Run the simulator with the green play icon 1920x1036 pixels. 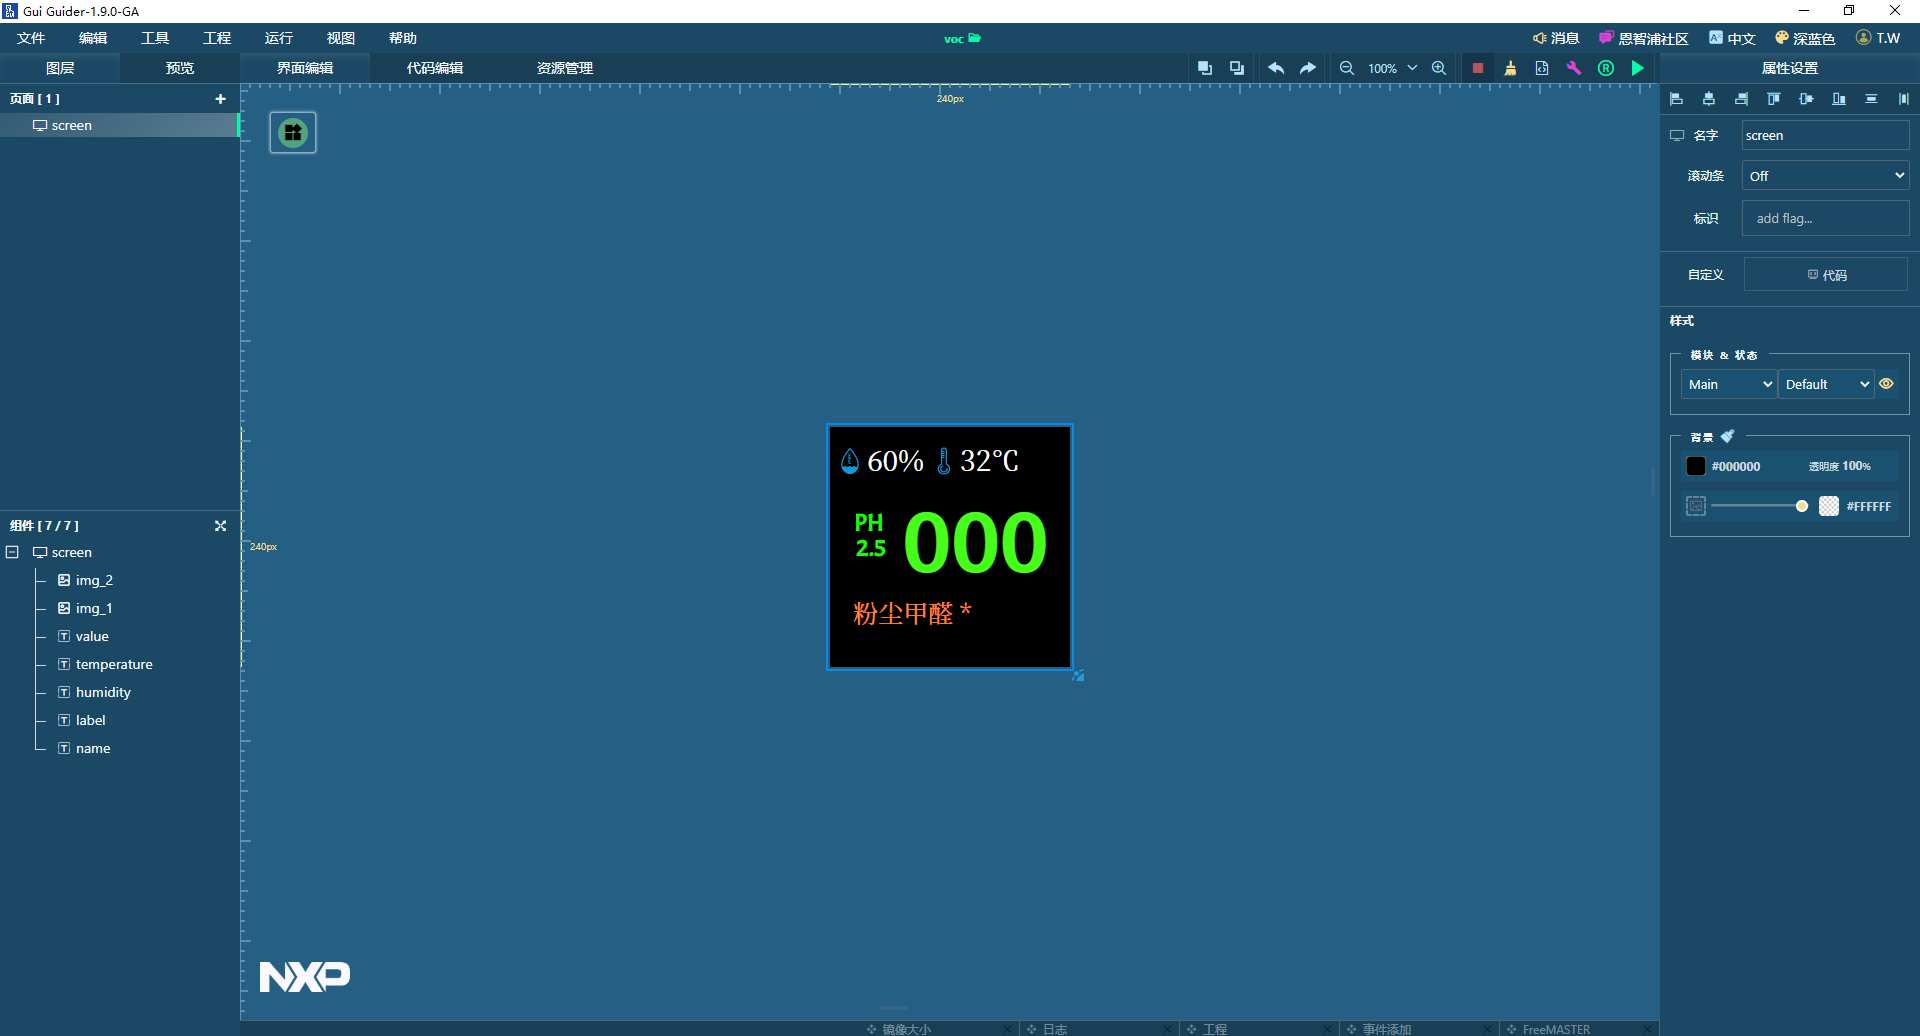pyautogui.click(x=1637, y=68)
